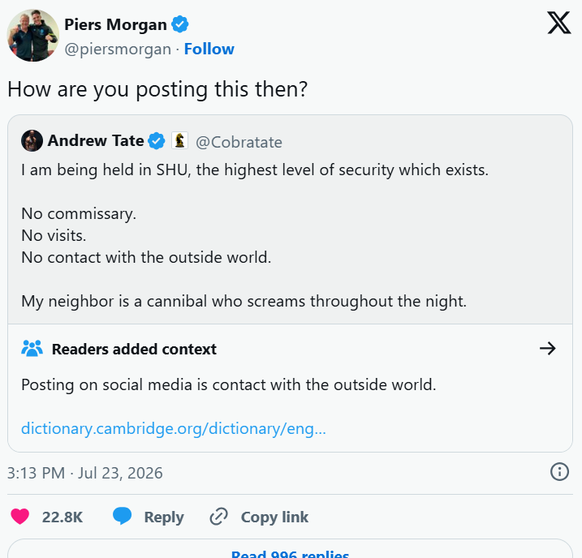Click the X logo icon
This screenshot has width=582, height=558.
click(x=559, y=23)
